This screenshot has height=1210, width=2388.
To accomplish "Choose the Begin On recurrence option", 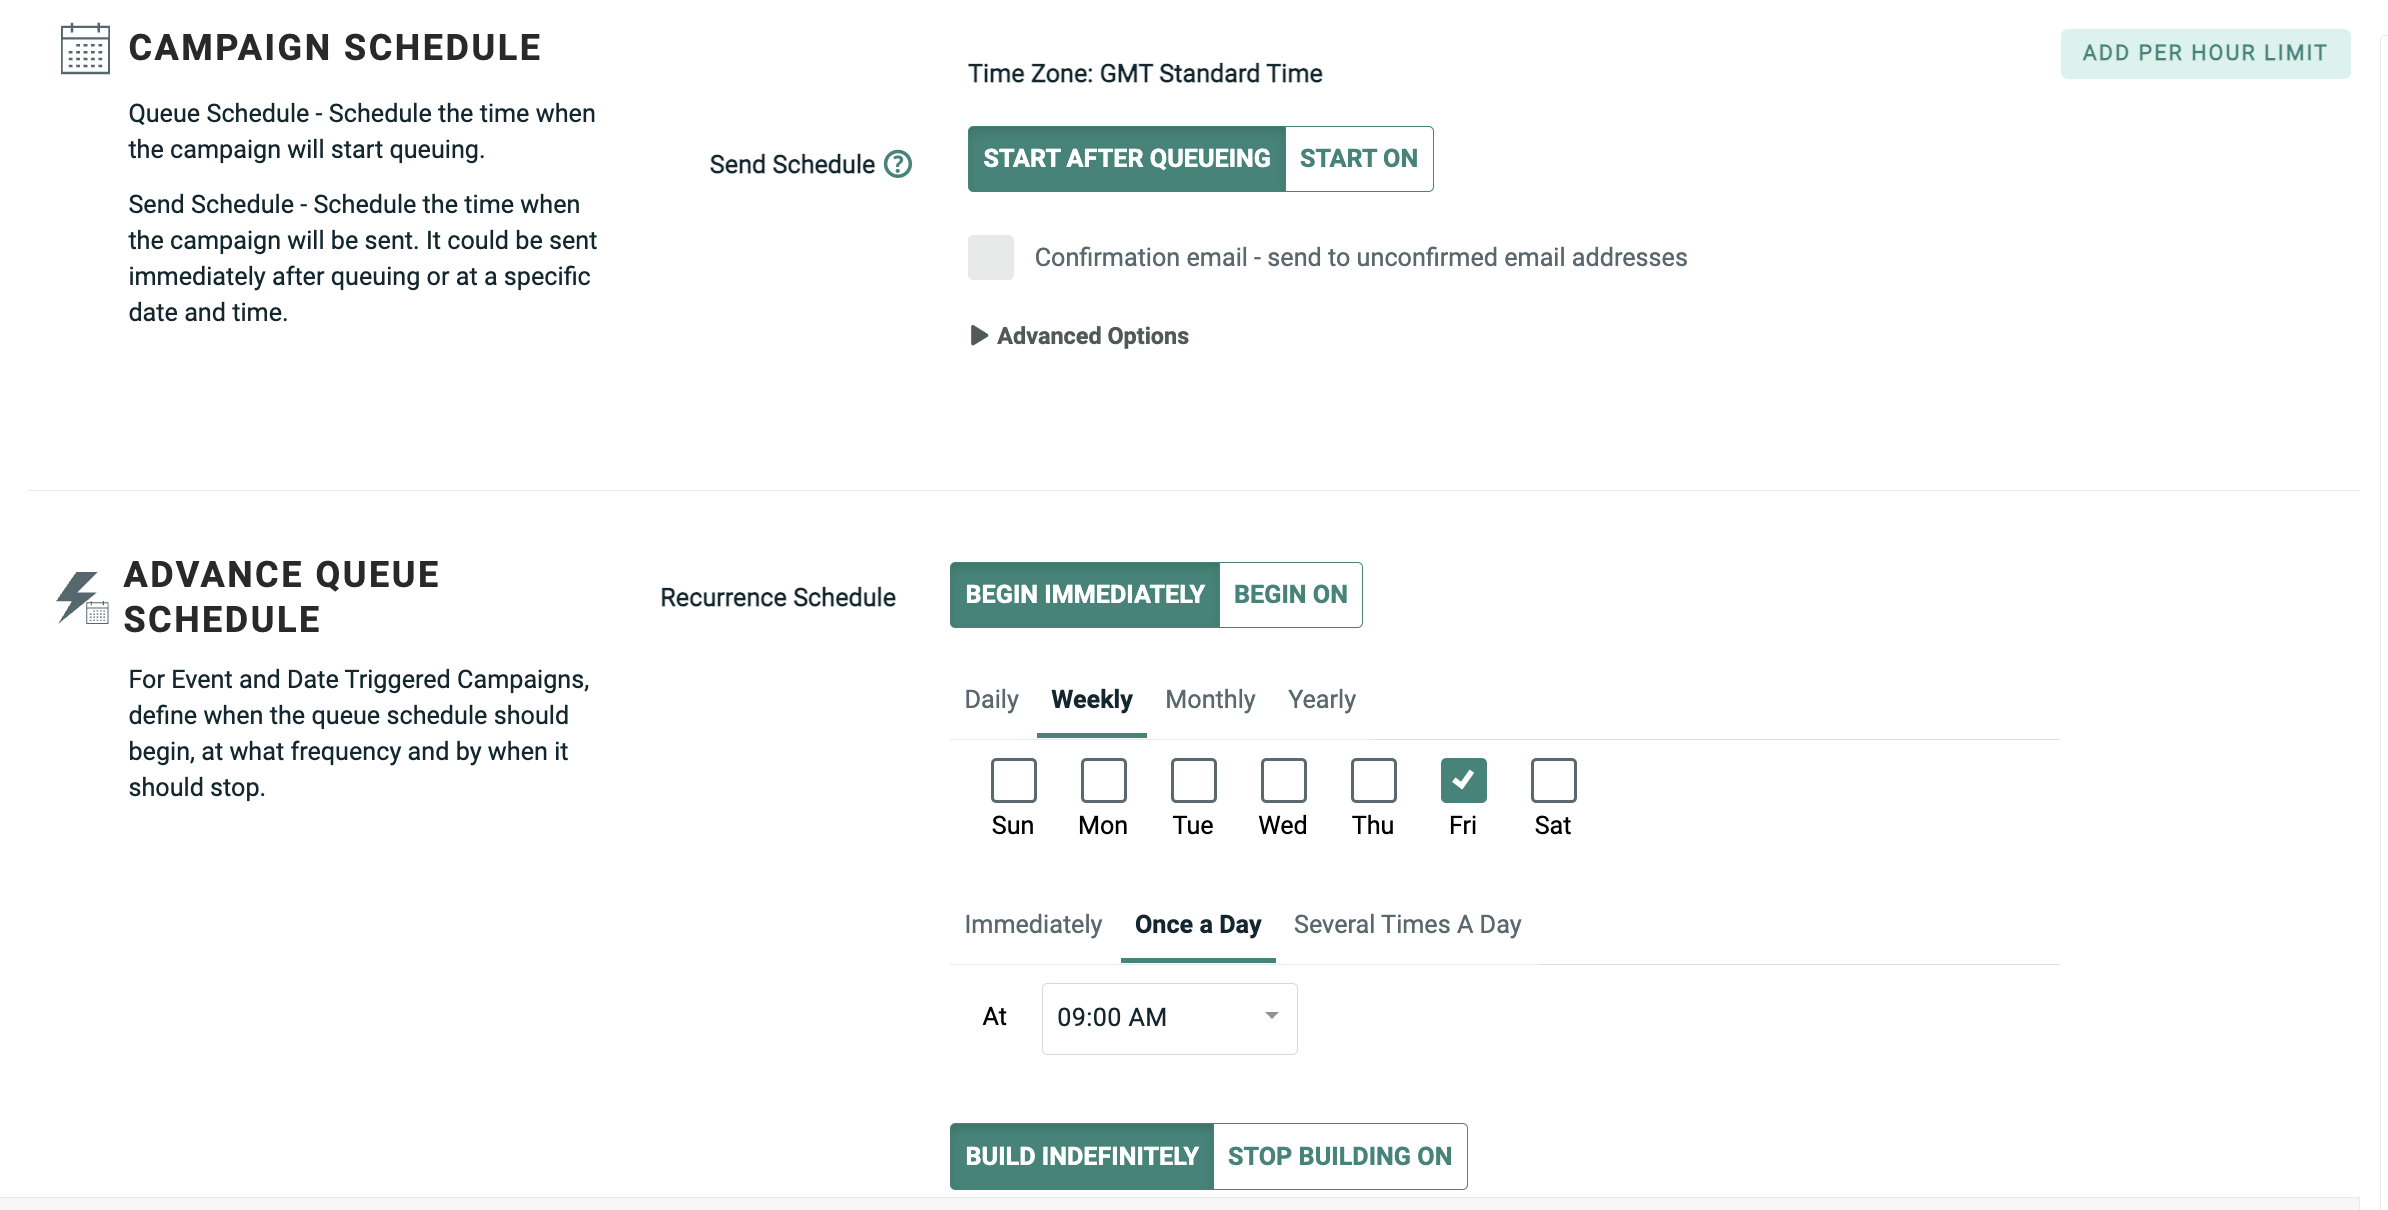I will point(1290,594).
